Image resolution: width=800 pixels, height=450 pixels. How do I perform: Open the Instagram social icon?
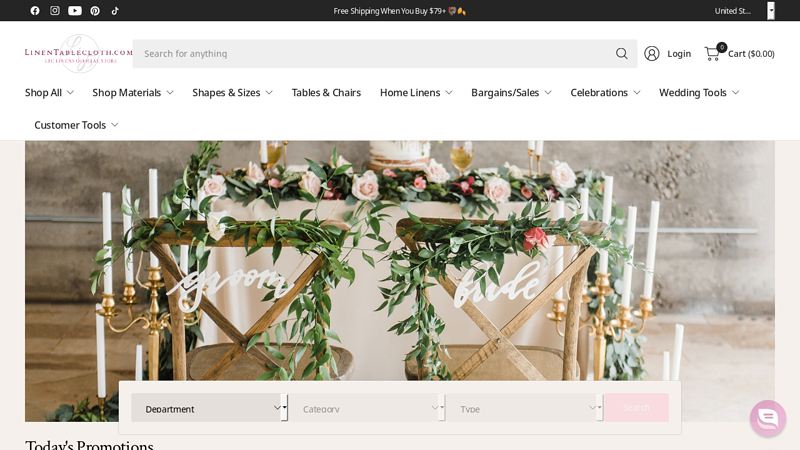(55, 11)
